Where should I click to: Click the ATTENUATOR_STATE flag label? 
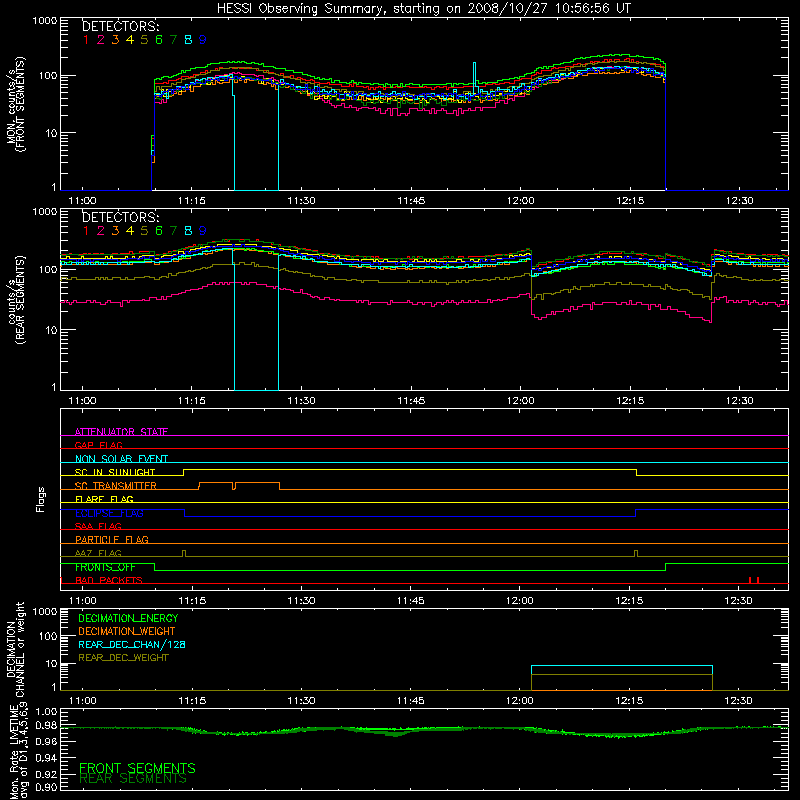click(x=121, y=432)
